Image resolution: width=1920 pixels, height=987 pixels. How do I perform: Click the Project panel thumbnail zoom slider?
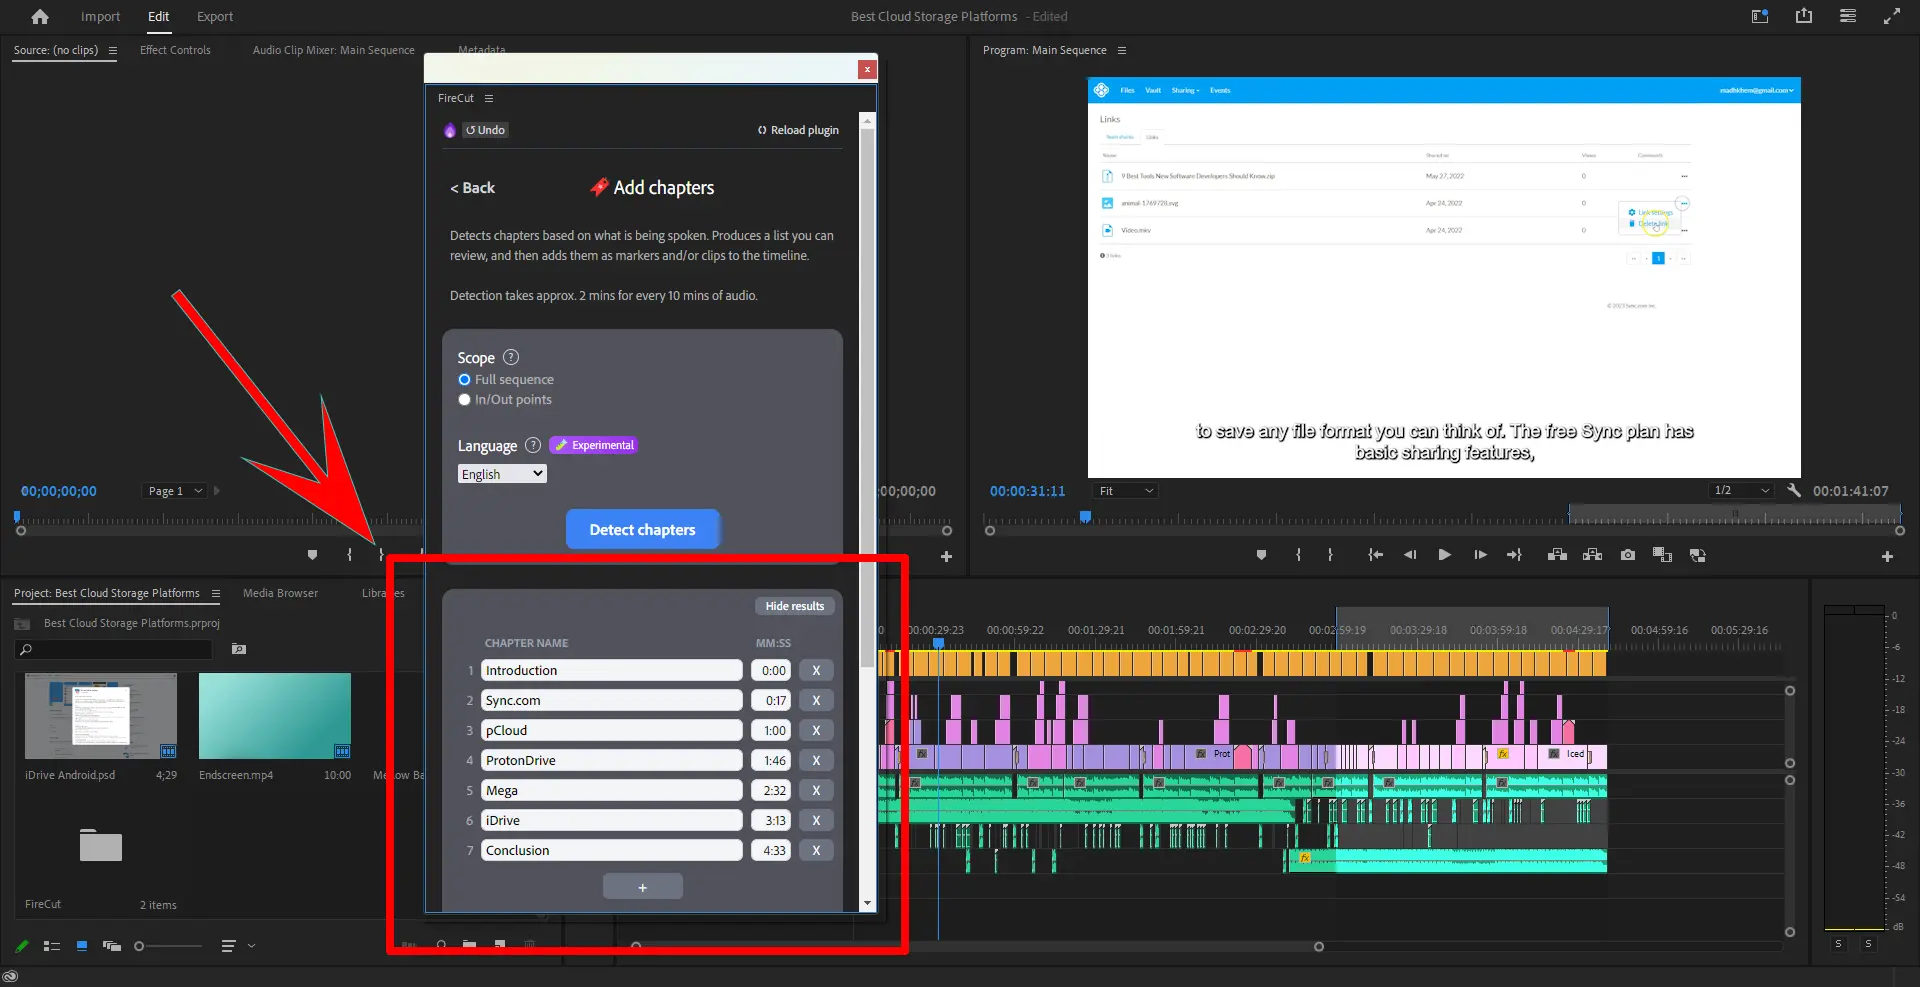[139, 946]
